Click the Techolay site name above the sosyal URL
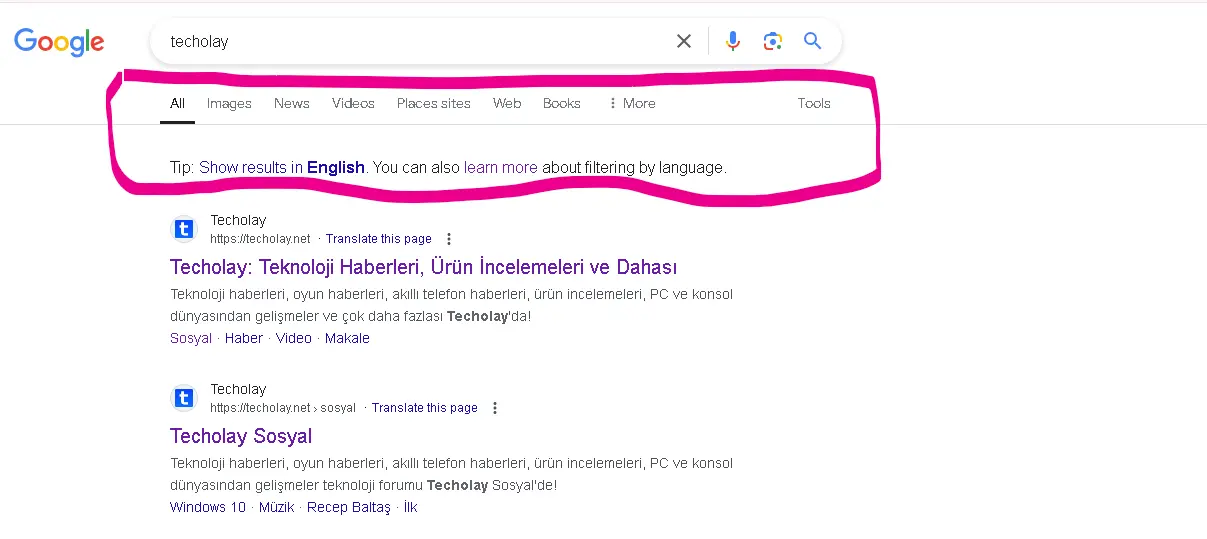Viewport: 1207px width, 539px height. 238,389
